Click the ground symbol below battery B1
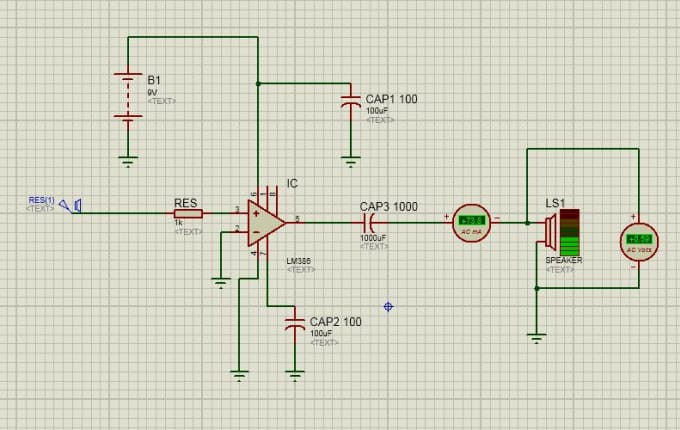The height and width of the screenshot is (430, 680). click(x=128, y=162)
